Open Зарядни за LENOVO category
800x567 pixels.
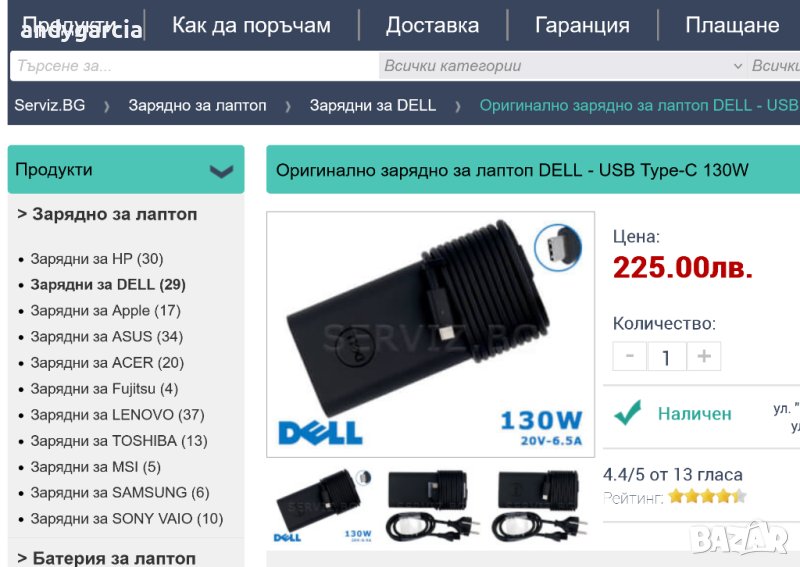[x=117, y=415]
